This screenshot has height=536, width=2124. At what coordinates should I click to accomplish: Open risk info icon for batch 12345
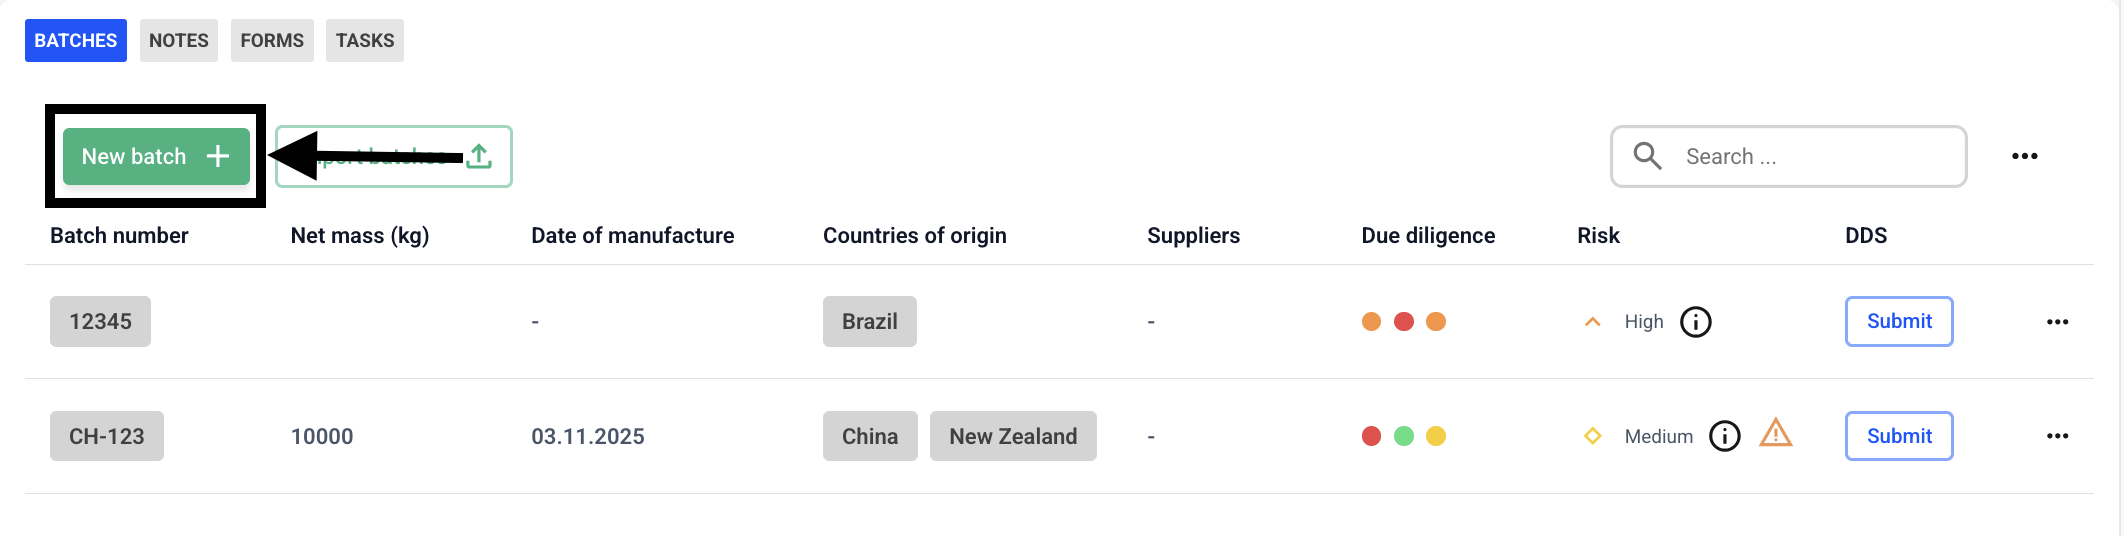tap(1696, 322)
